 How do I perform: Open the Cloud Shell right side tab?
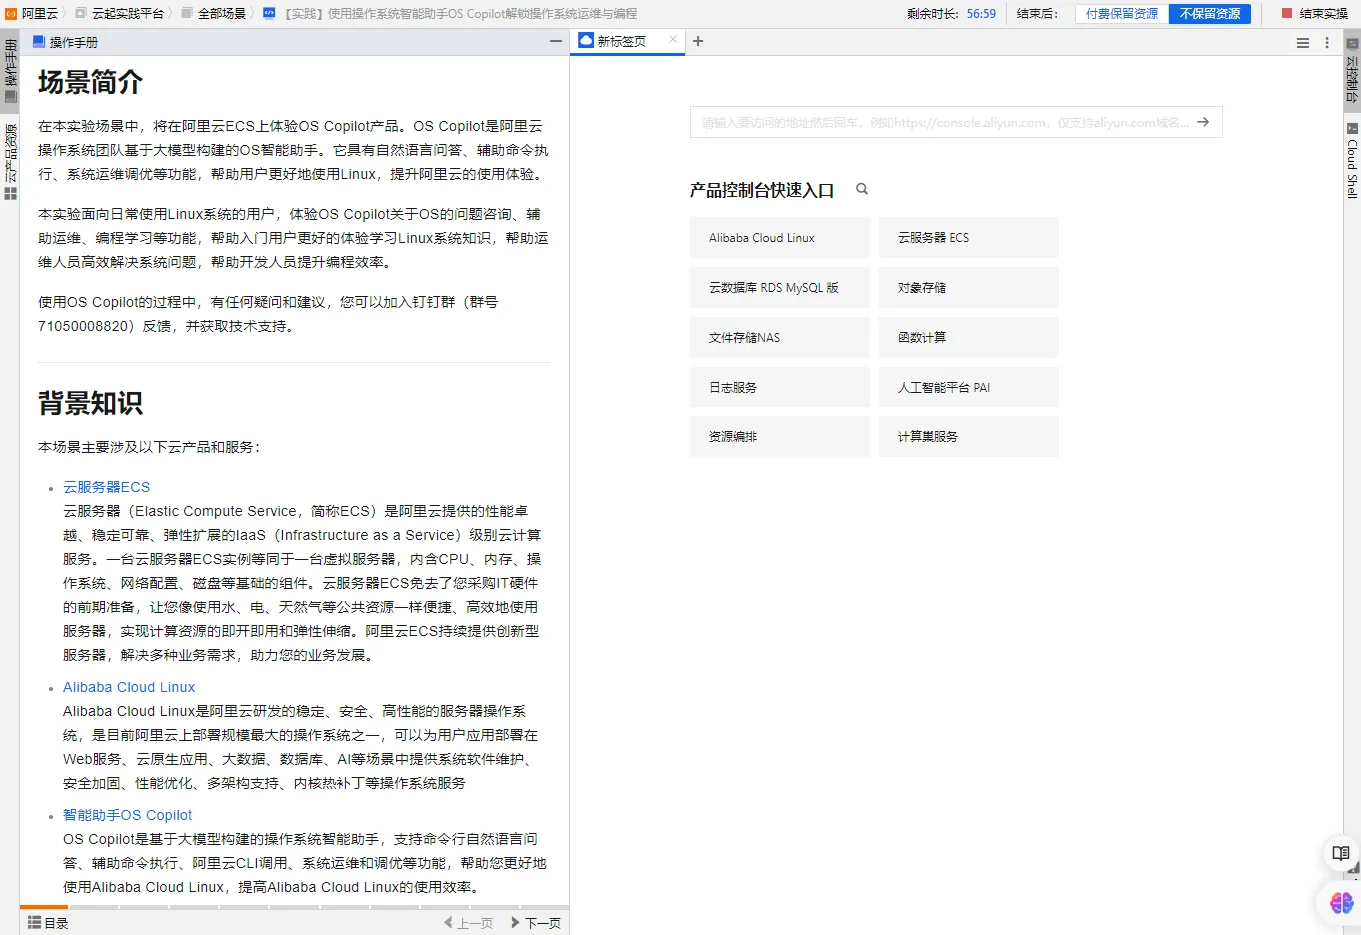tap(1352, 160)
